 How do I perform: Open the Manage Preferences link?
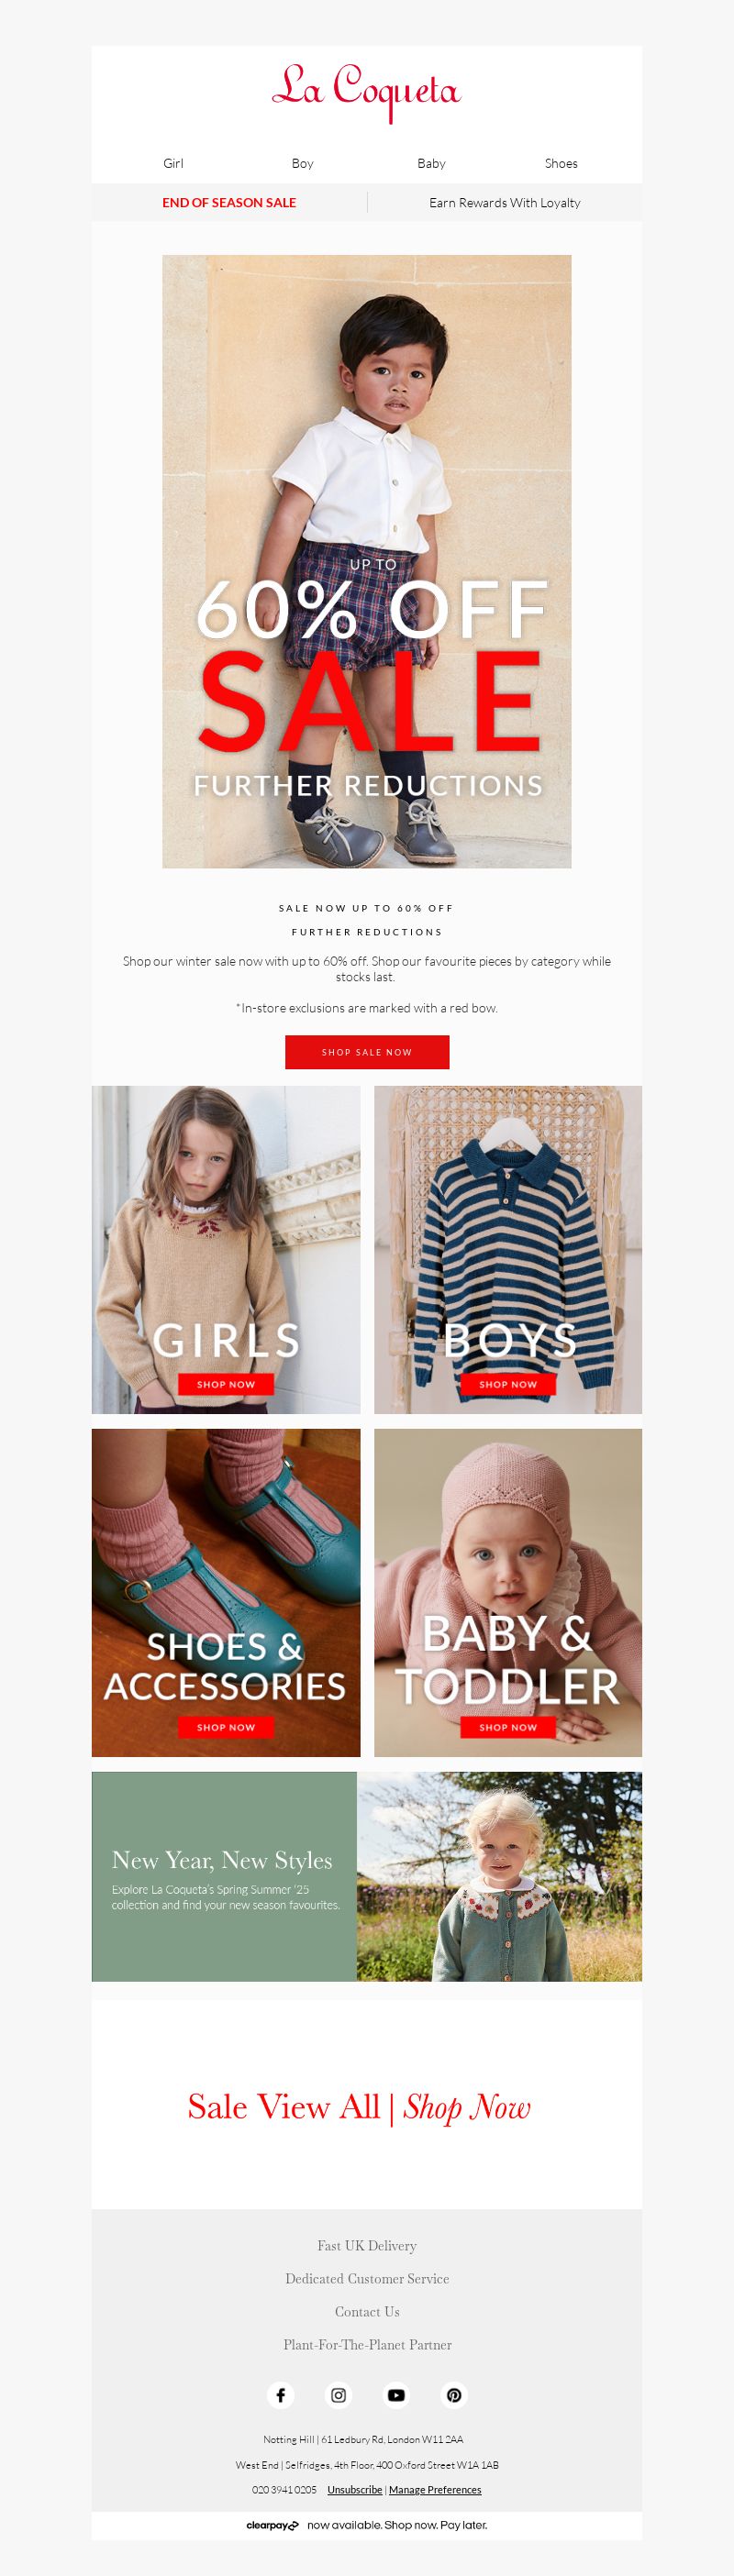point(435,2490)
